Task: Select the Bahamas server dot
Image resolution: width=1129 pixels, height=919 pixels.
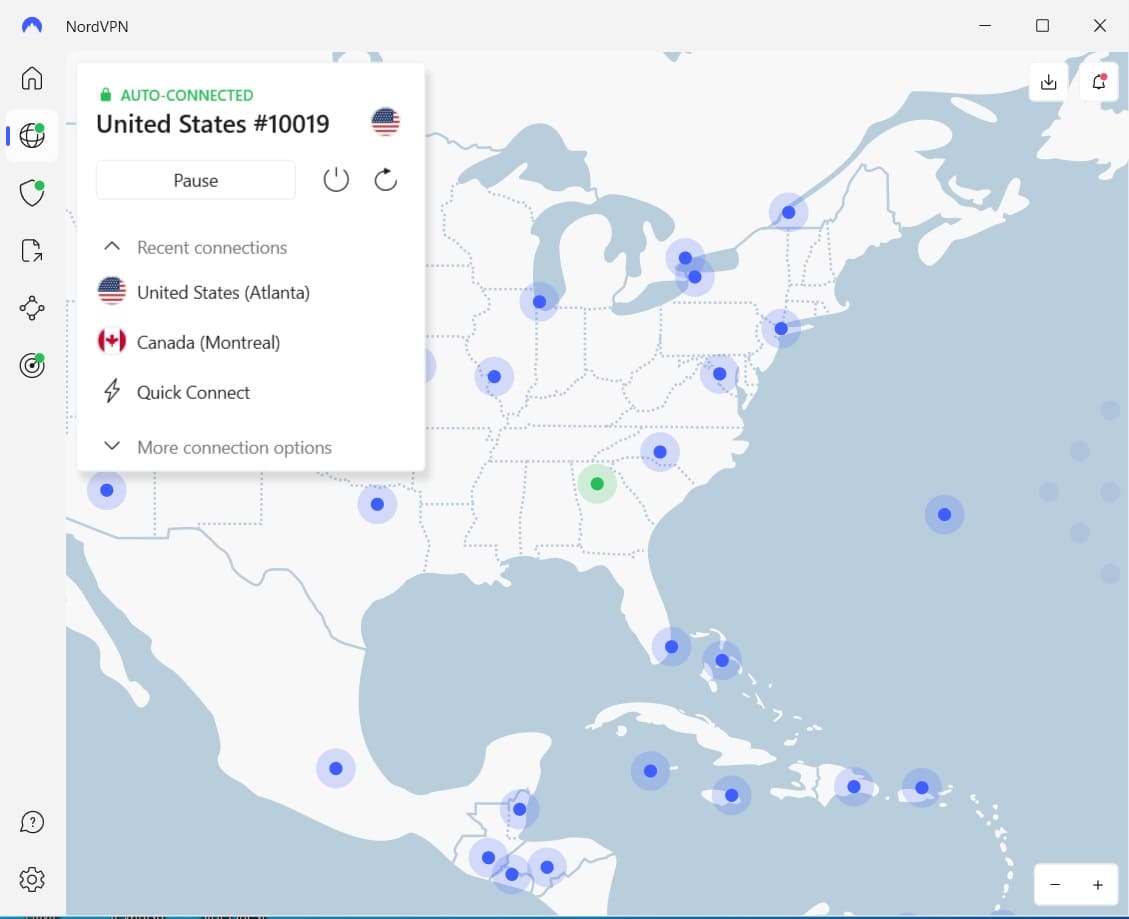Action: [722, 660]
